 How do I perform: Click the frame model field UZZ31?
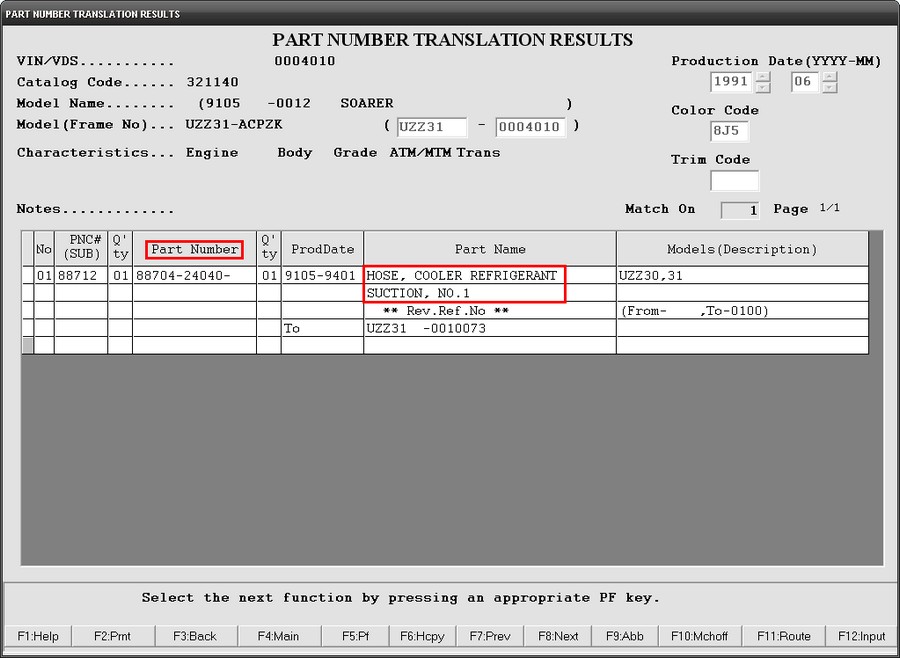click(x=431, y=127)
